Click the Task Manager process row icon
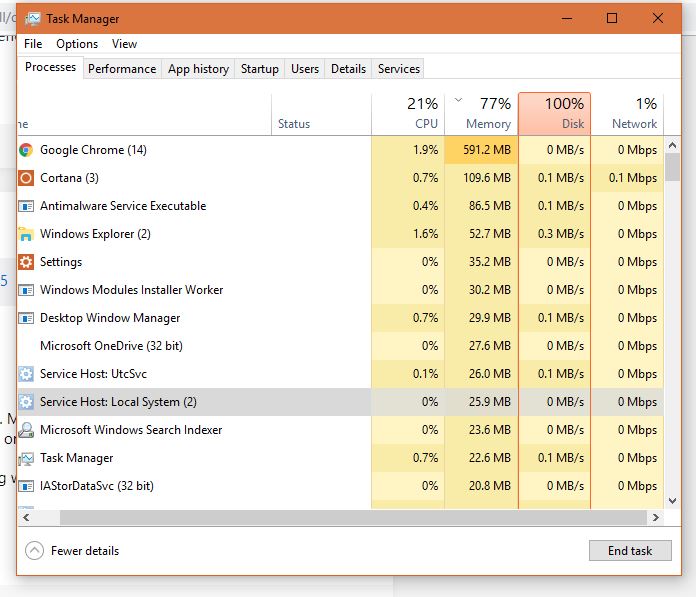Image resolution: width=696 pixels, height=597 pixels. tap(26, 458)
